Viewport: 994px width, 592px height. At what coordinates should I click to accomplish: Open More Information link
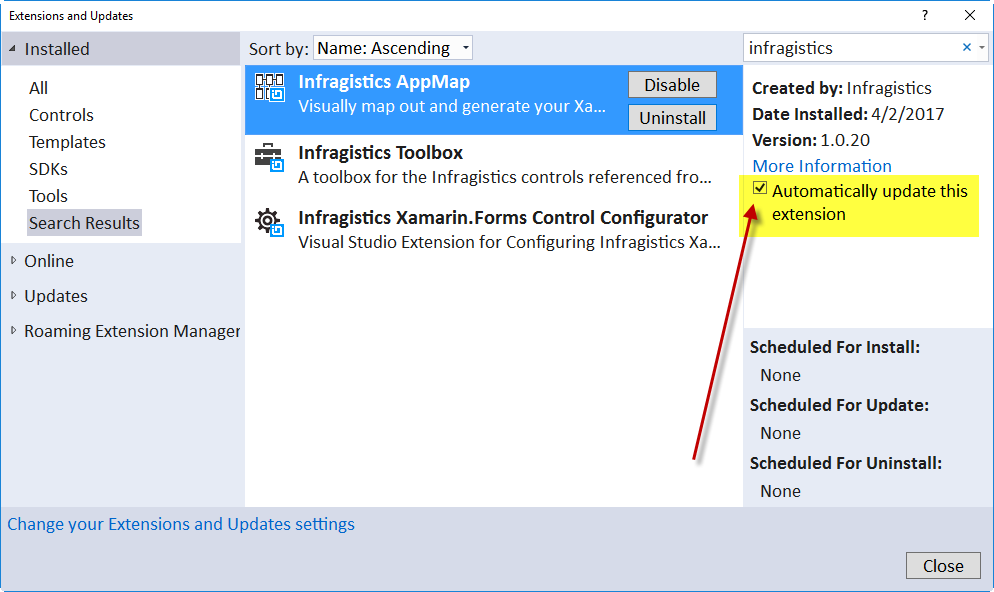821,165
